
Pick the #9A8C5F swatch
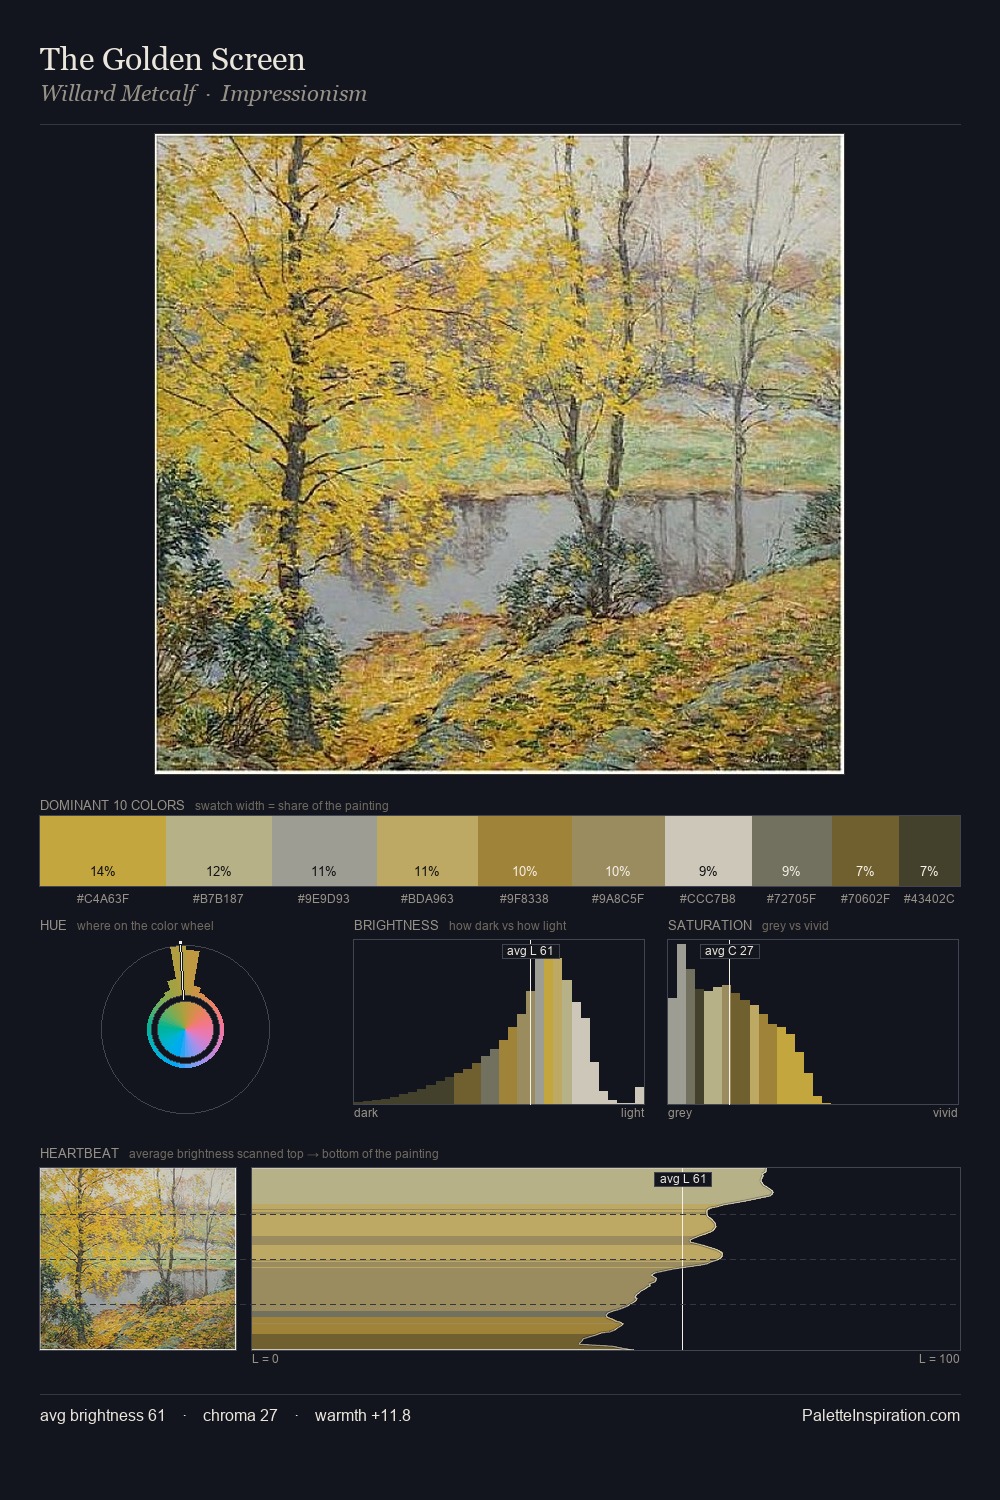tap(618, 851)
